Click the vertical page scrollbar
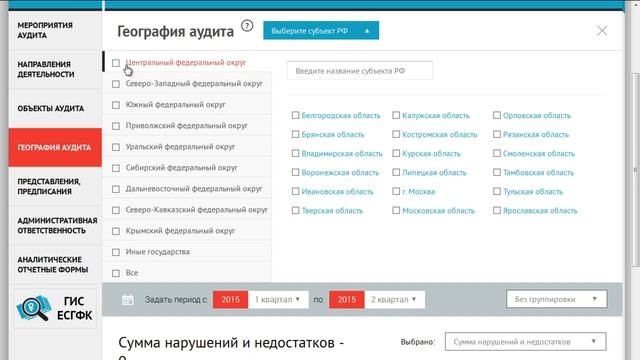The width and height of the screenshot is (640, 360). (635, 169)
